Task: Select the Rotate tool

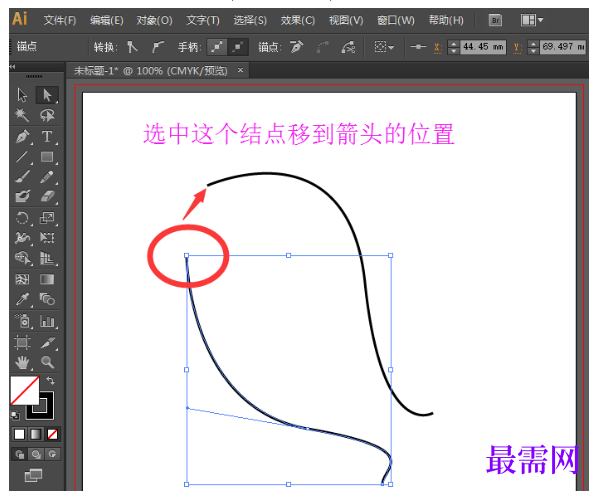Action: point(22,218)
